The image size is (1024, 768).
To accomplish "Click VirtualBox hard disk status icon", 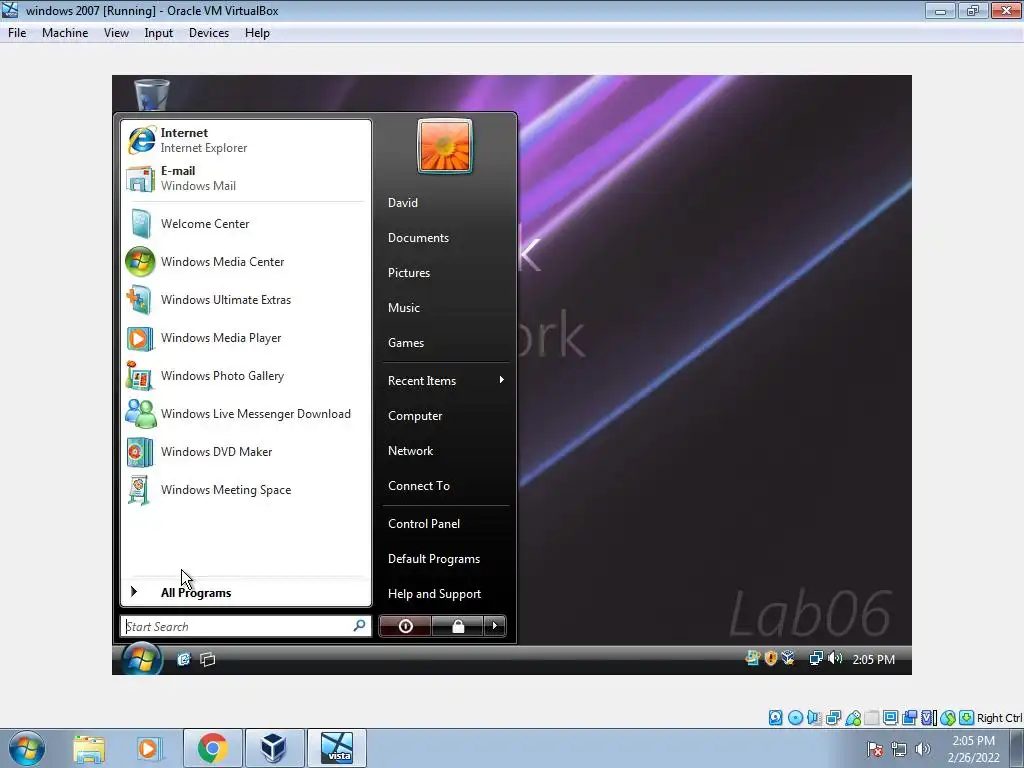I will (775, 718).
